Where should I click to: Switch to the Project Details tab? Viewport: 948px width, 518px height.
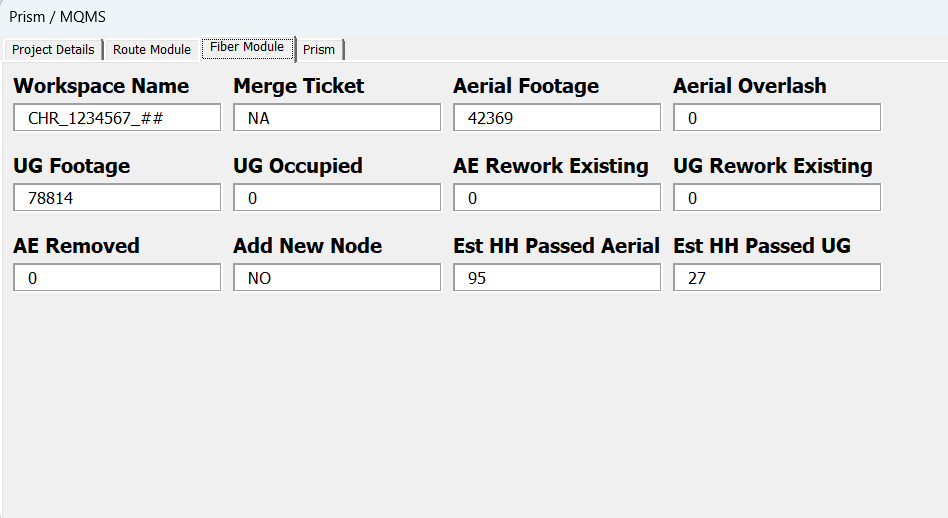tap(53, 50)
